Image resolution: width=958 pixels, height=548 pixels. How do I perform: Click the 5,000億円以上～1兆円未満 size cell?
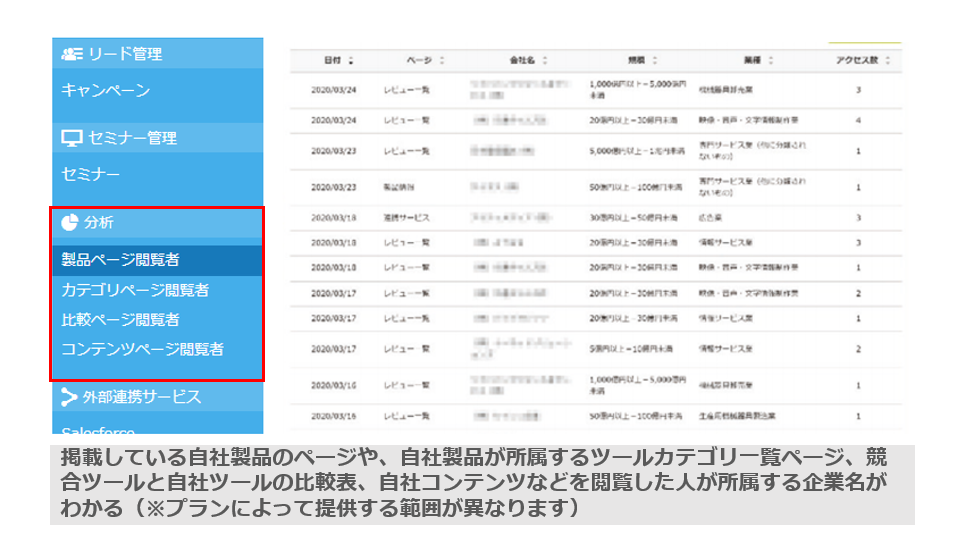637,151
